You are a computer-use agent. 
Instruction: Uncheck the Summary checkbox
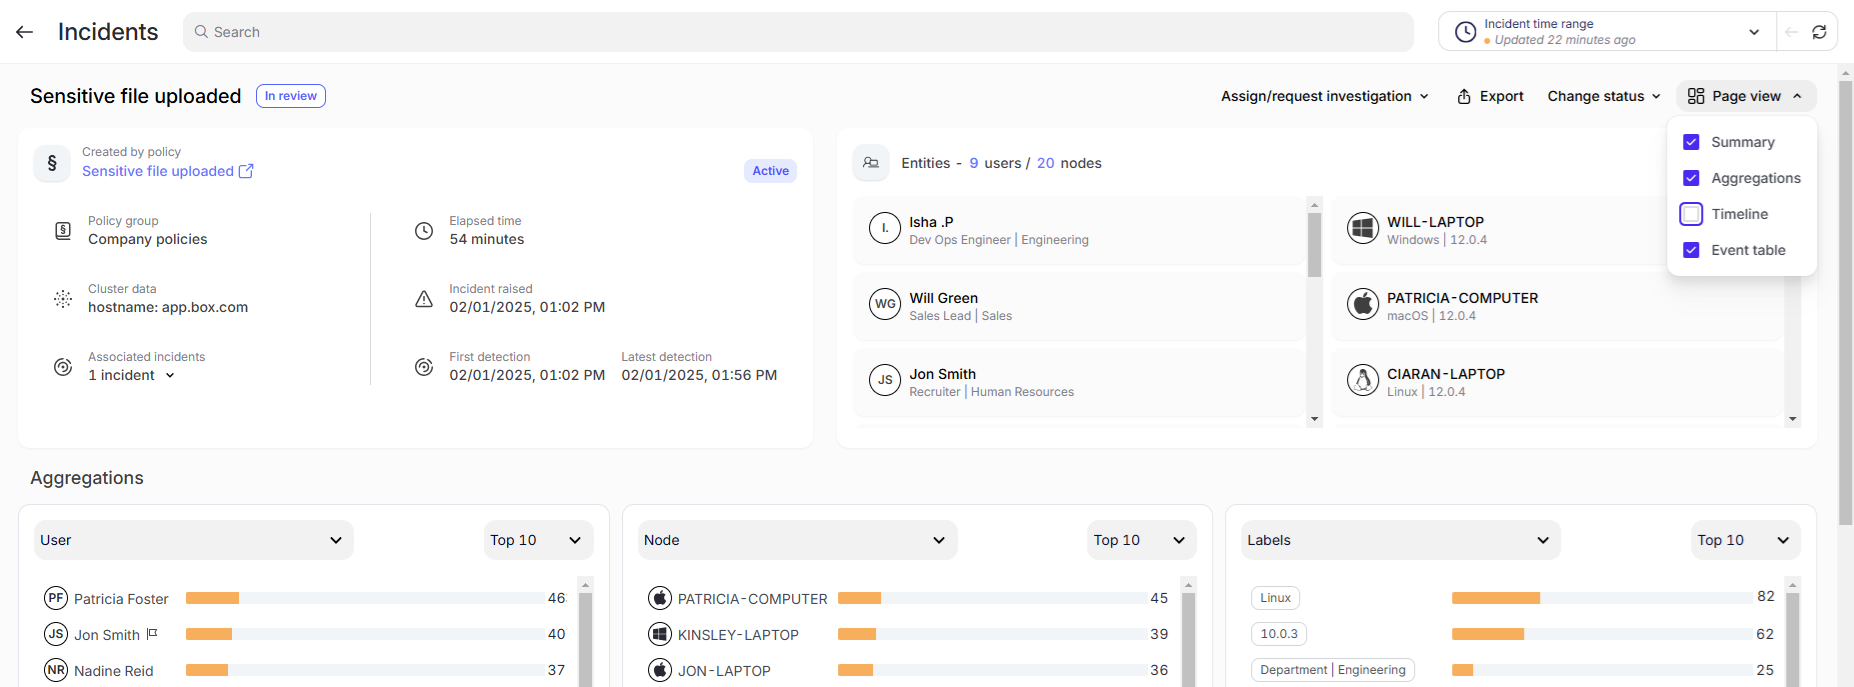tap(1691, 142)
